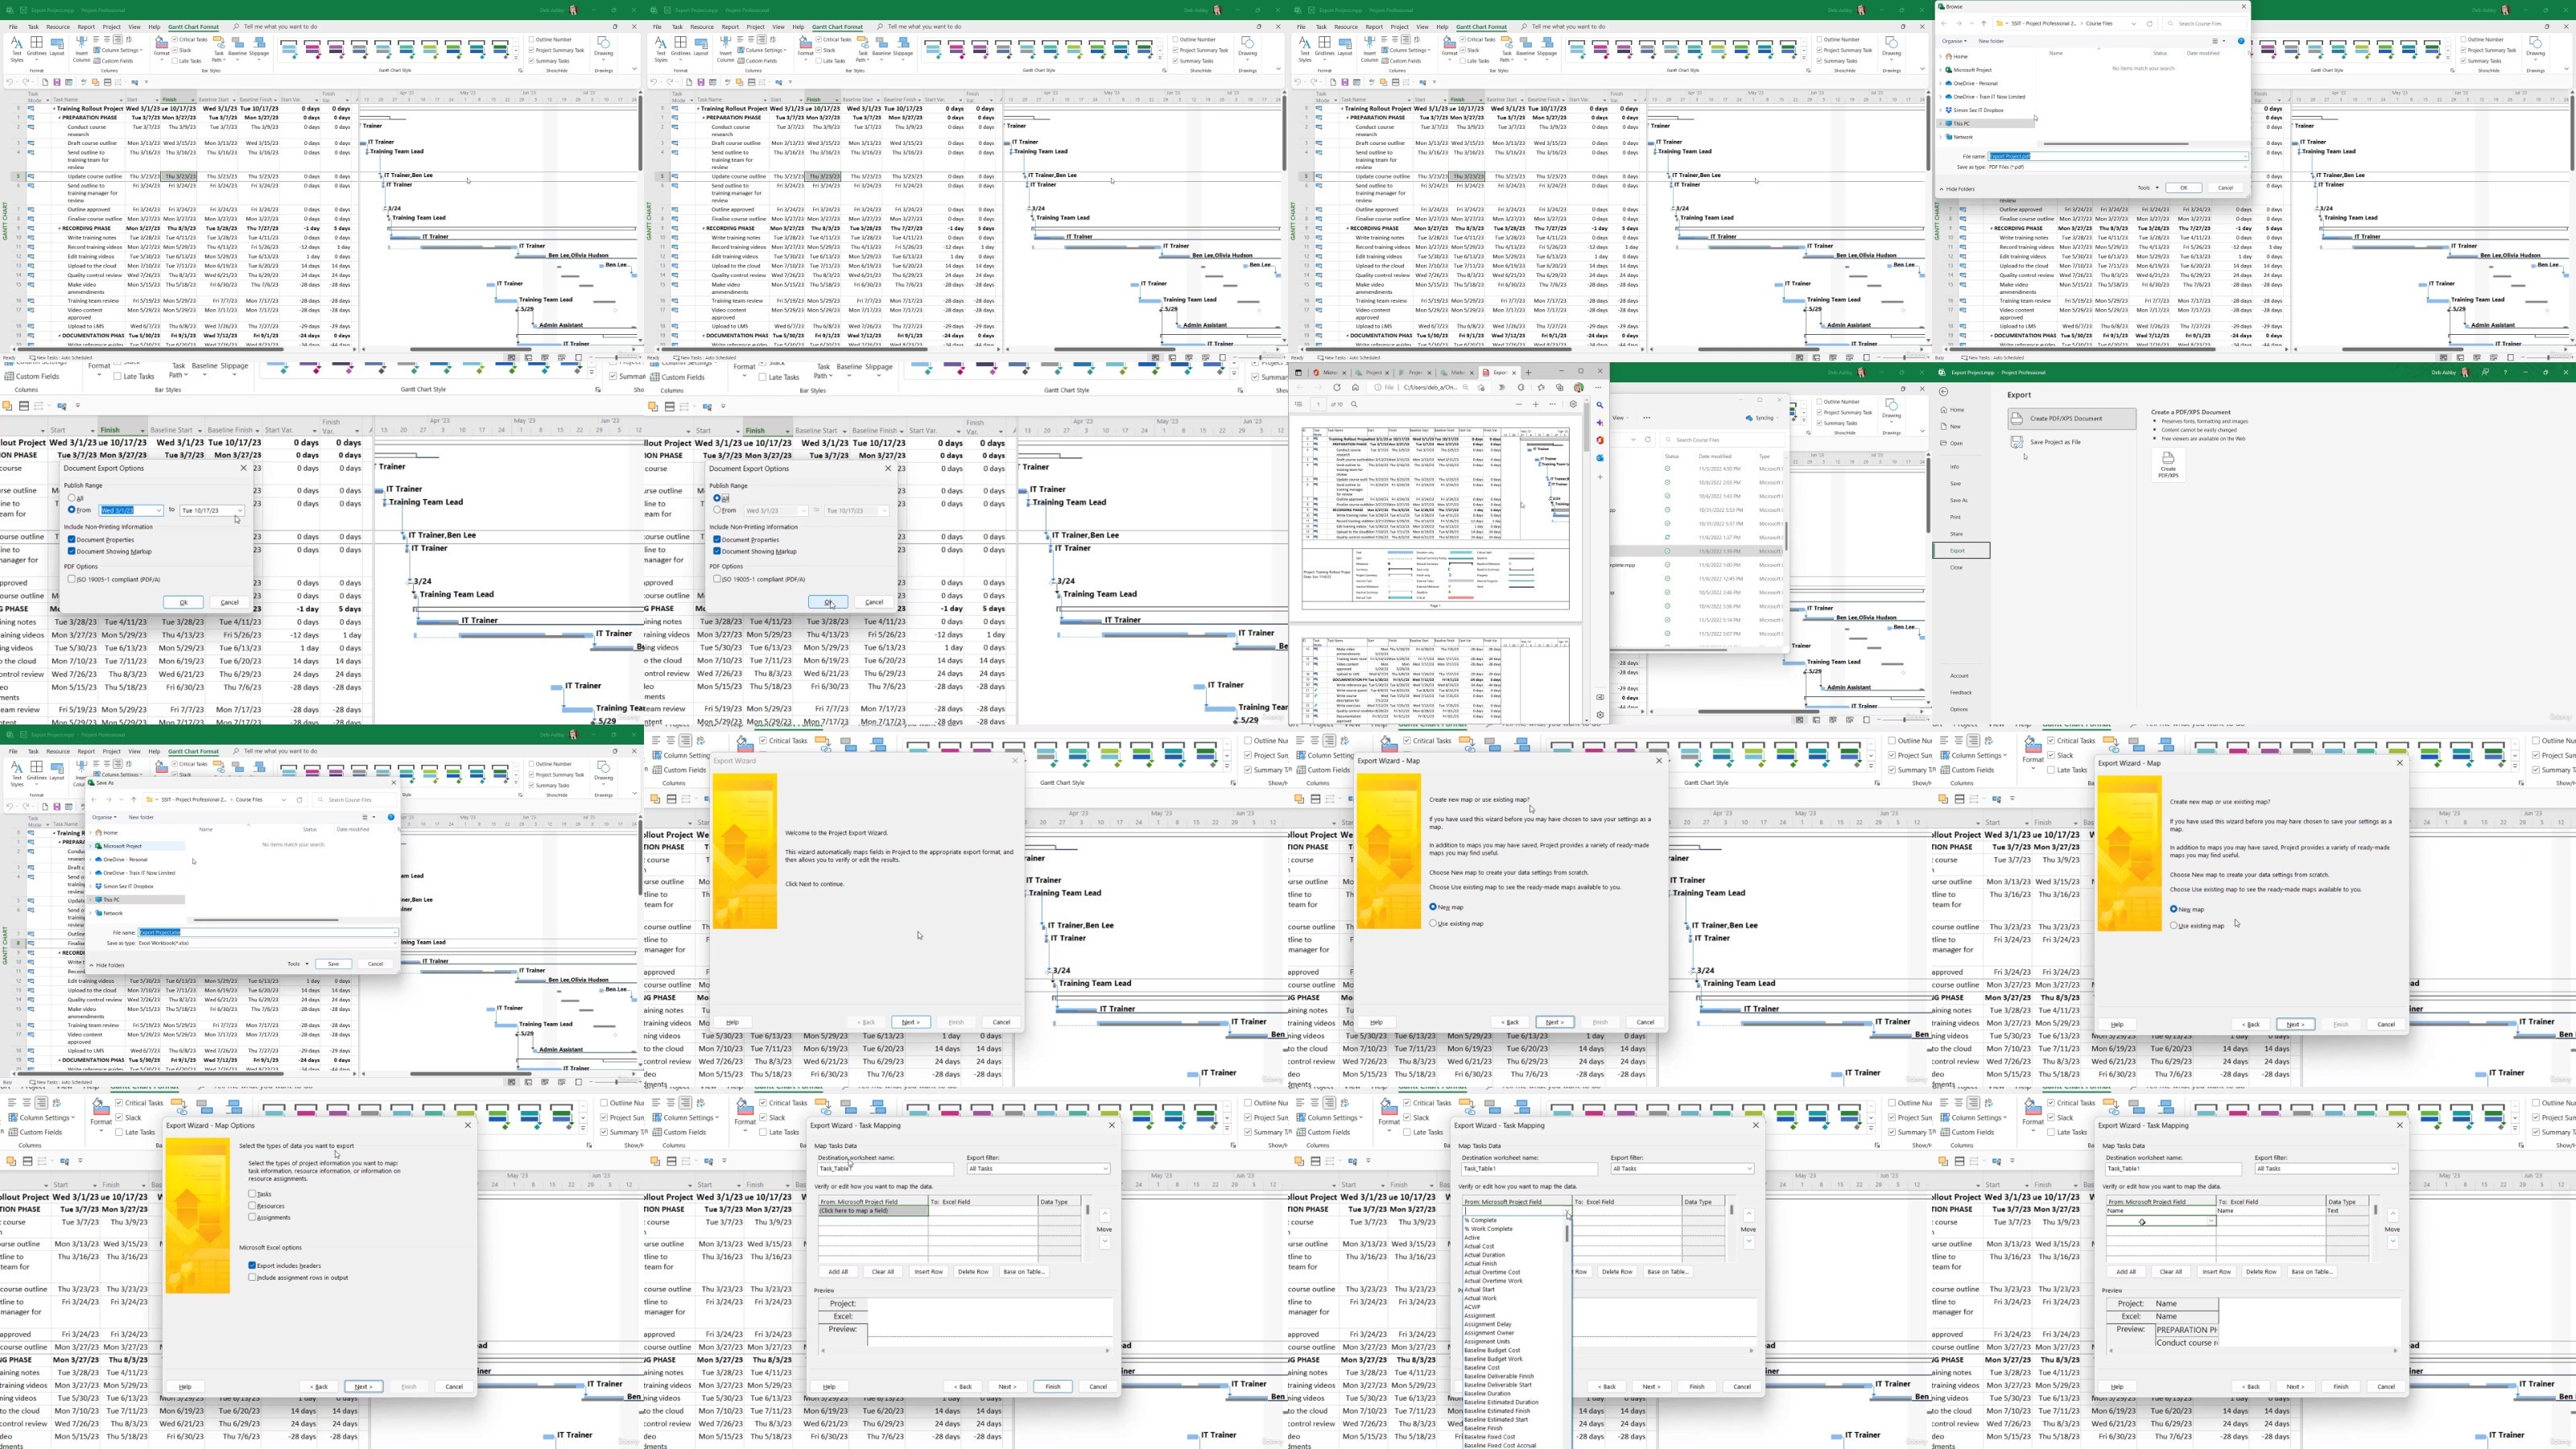Click Layout icon behind the Save As dialog

click(x=56, y=770)
